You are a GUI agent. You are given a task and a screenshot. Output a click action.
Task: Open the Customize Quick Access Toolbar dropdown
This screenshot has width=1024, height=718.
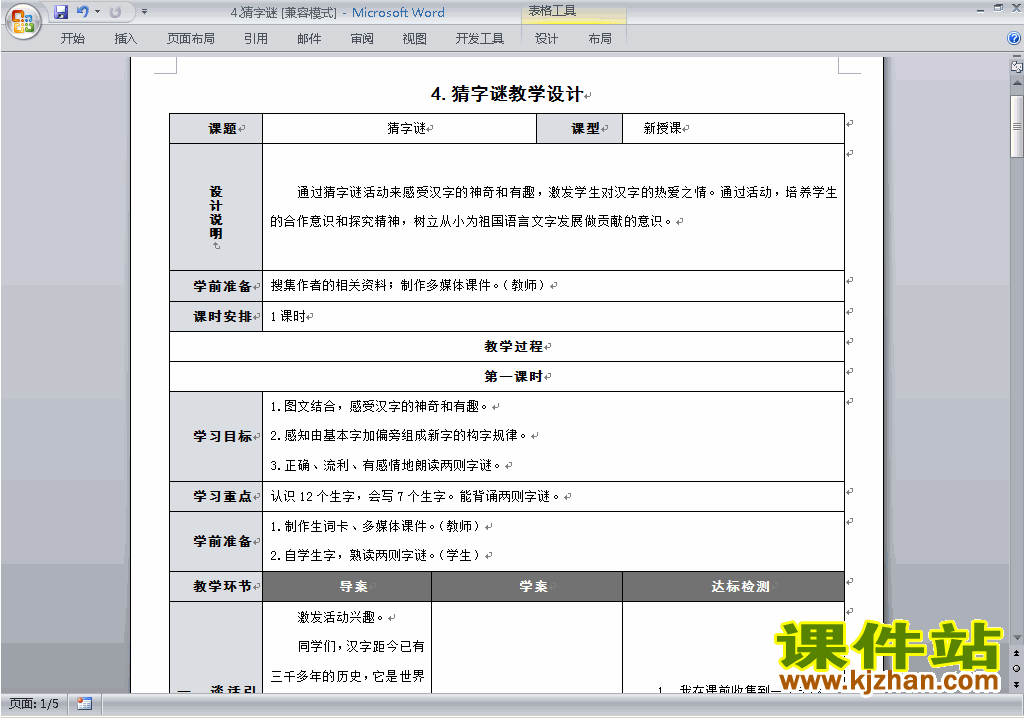[144, 12]
